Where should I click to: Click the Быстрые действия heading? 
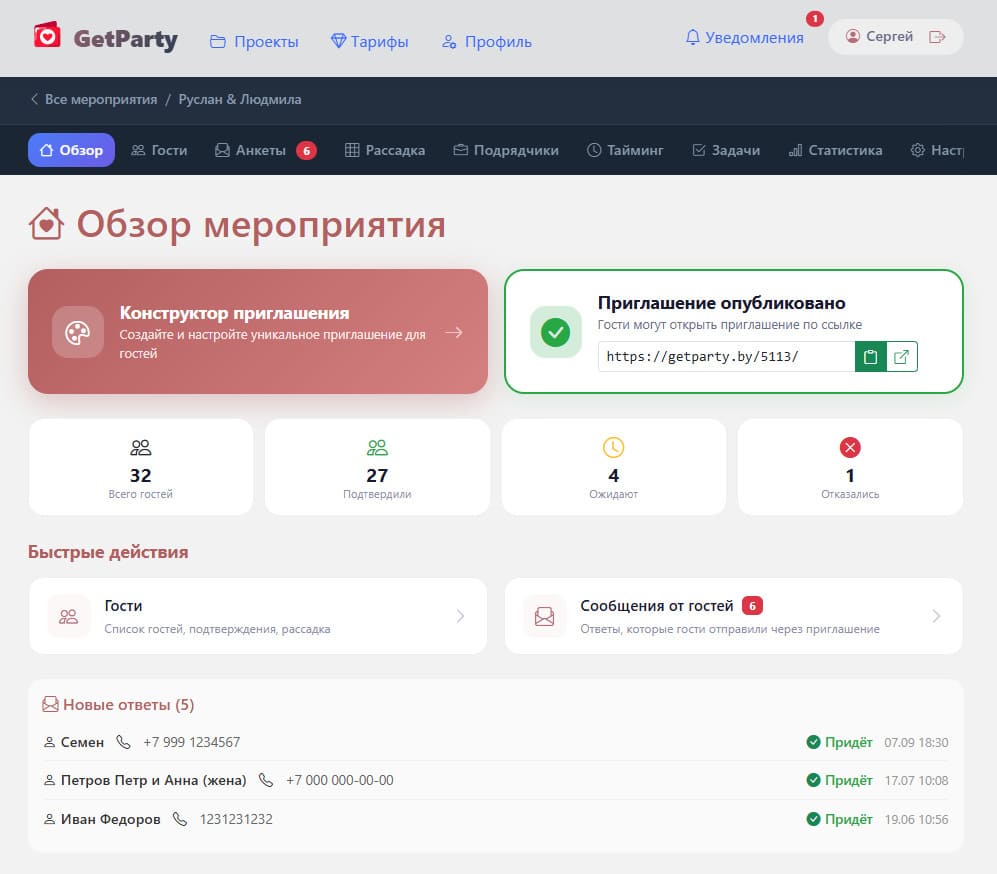click(108, 552)
